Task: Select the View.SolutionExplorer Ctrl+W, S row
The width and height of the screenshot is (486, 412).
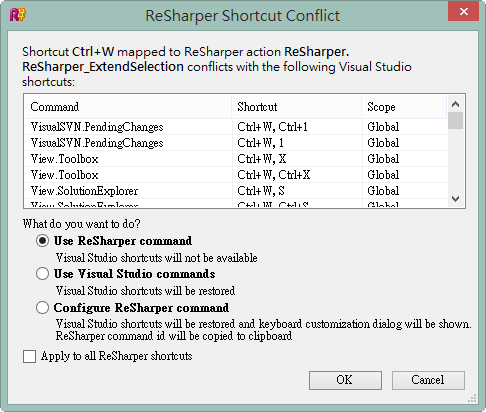Action: (236, 191)
